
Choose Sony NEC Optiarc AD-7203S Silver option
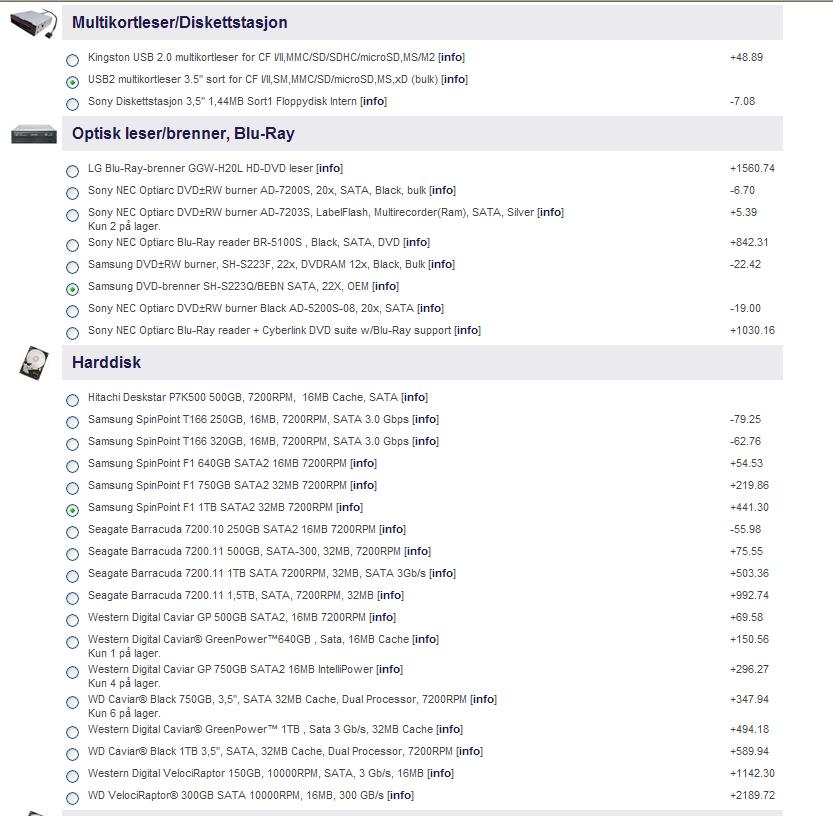tap(72, 215)
